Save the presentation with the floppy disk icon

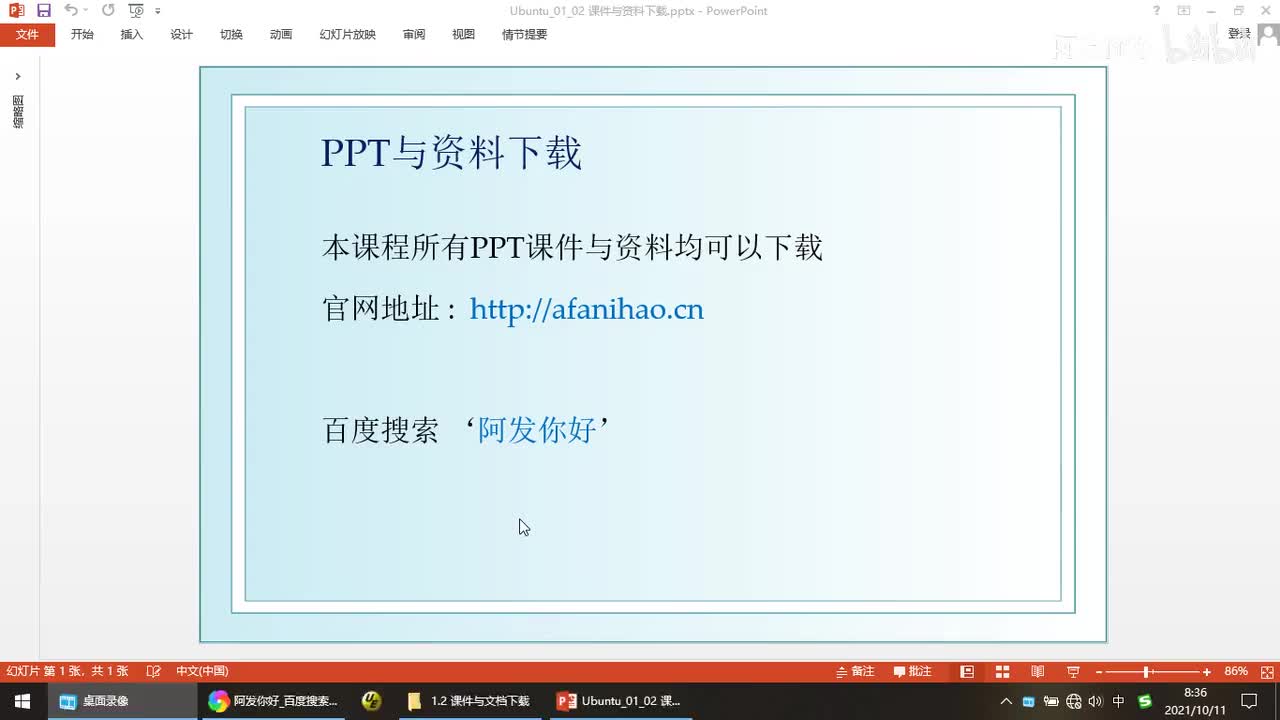(x=43, y=11)
